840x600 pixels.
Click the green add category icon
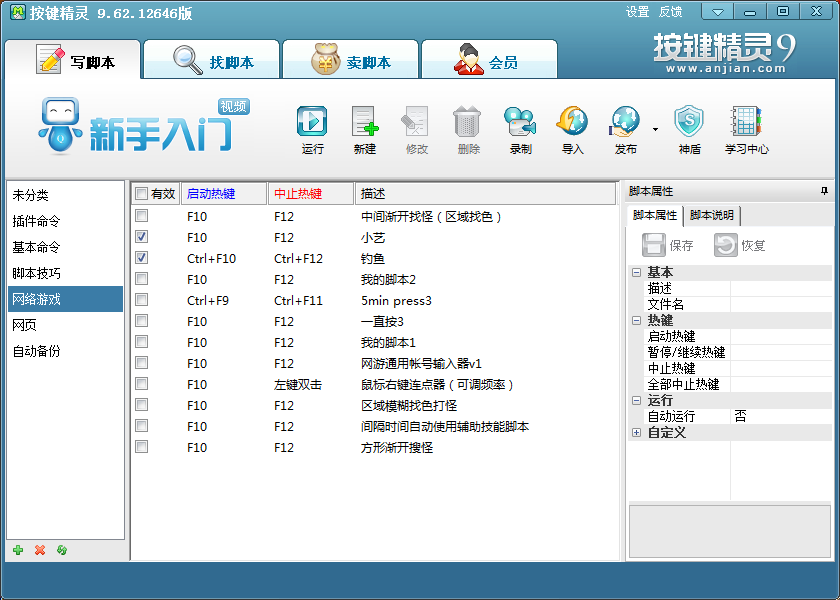[18, 550]
